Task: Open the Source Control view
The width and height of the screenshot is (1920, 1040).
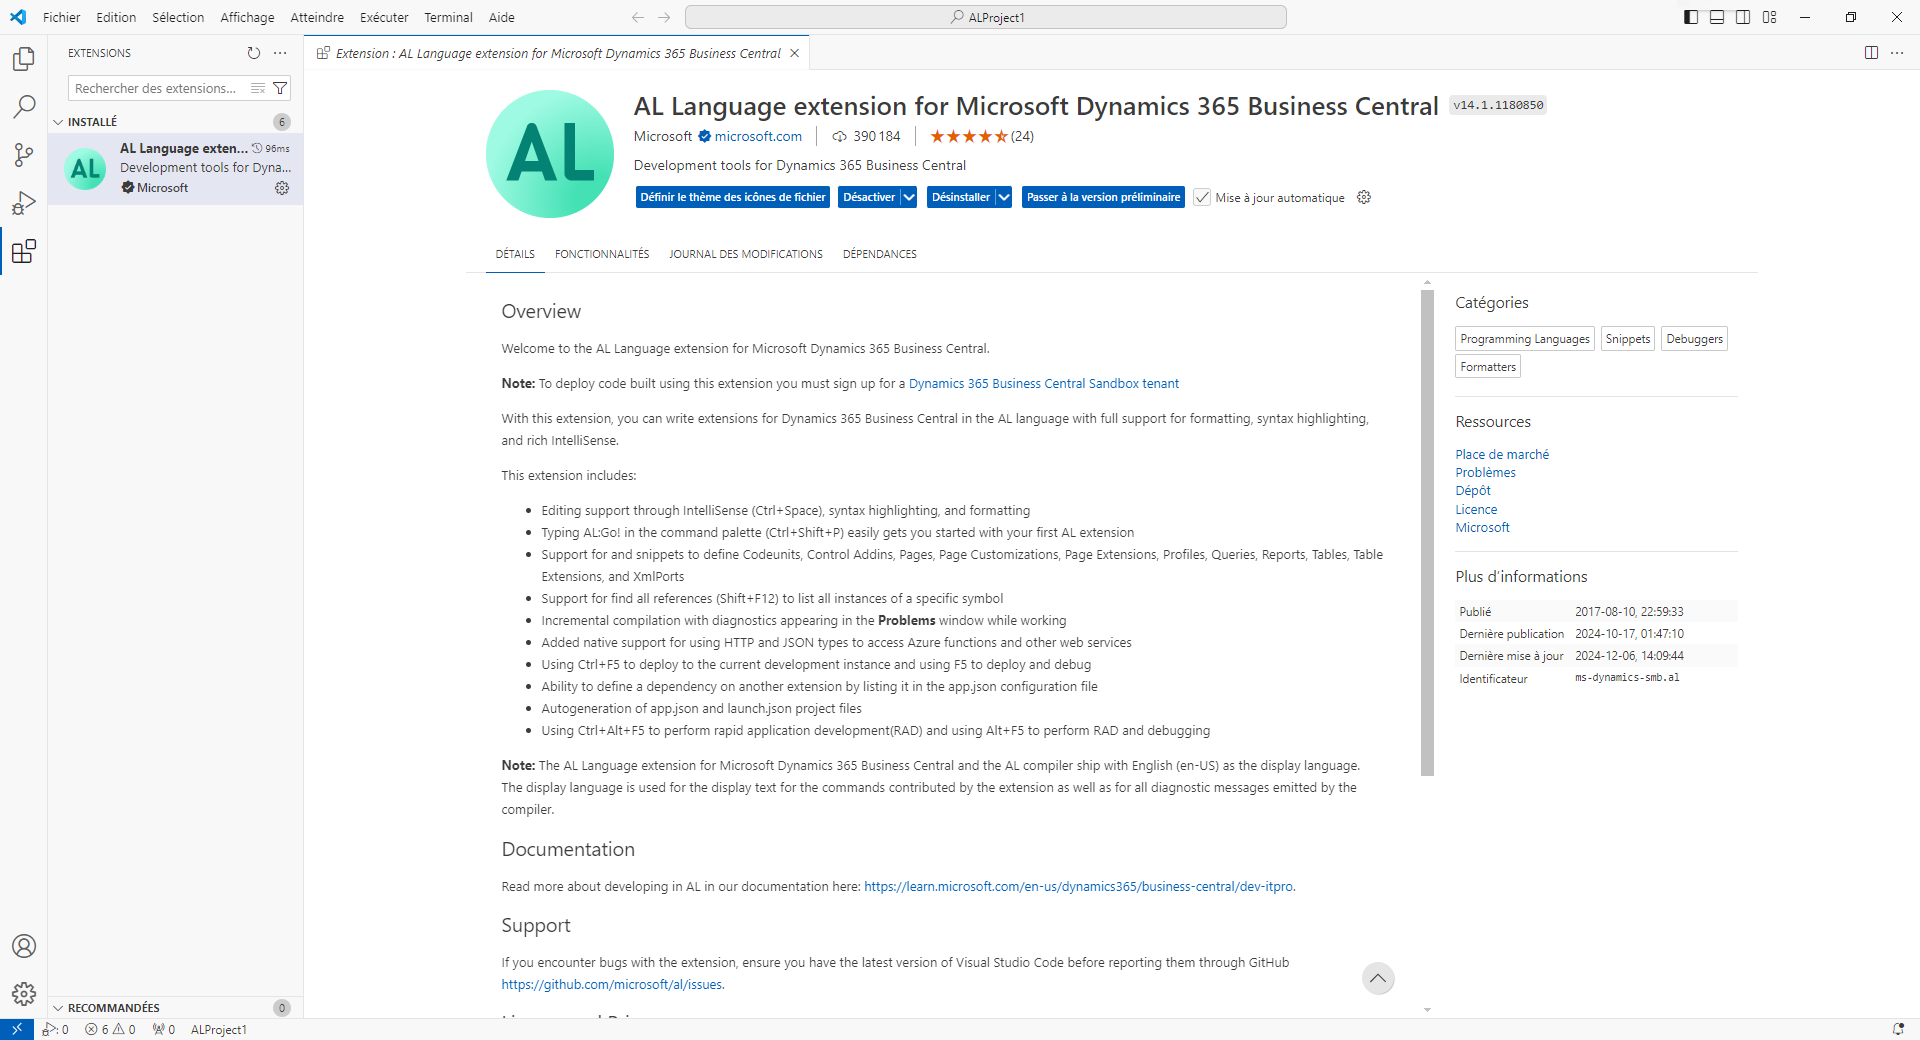Action: click(24, 155)
